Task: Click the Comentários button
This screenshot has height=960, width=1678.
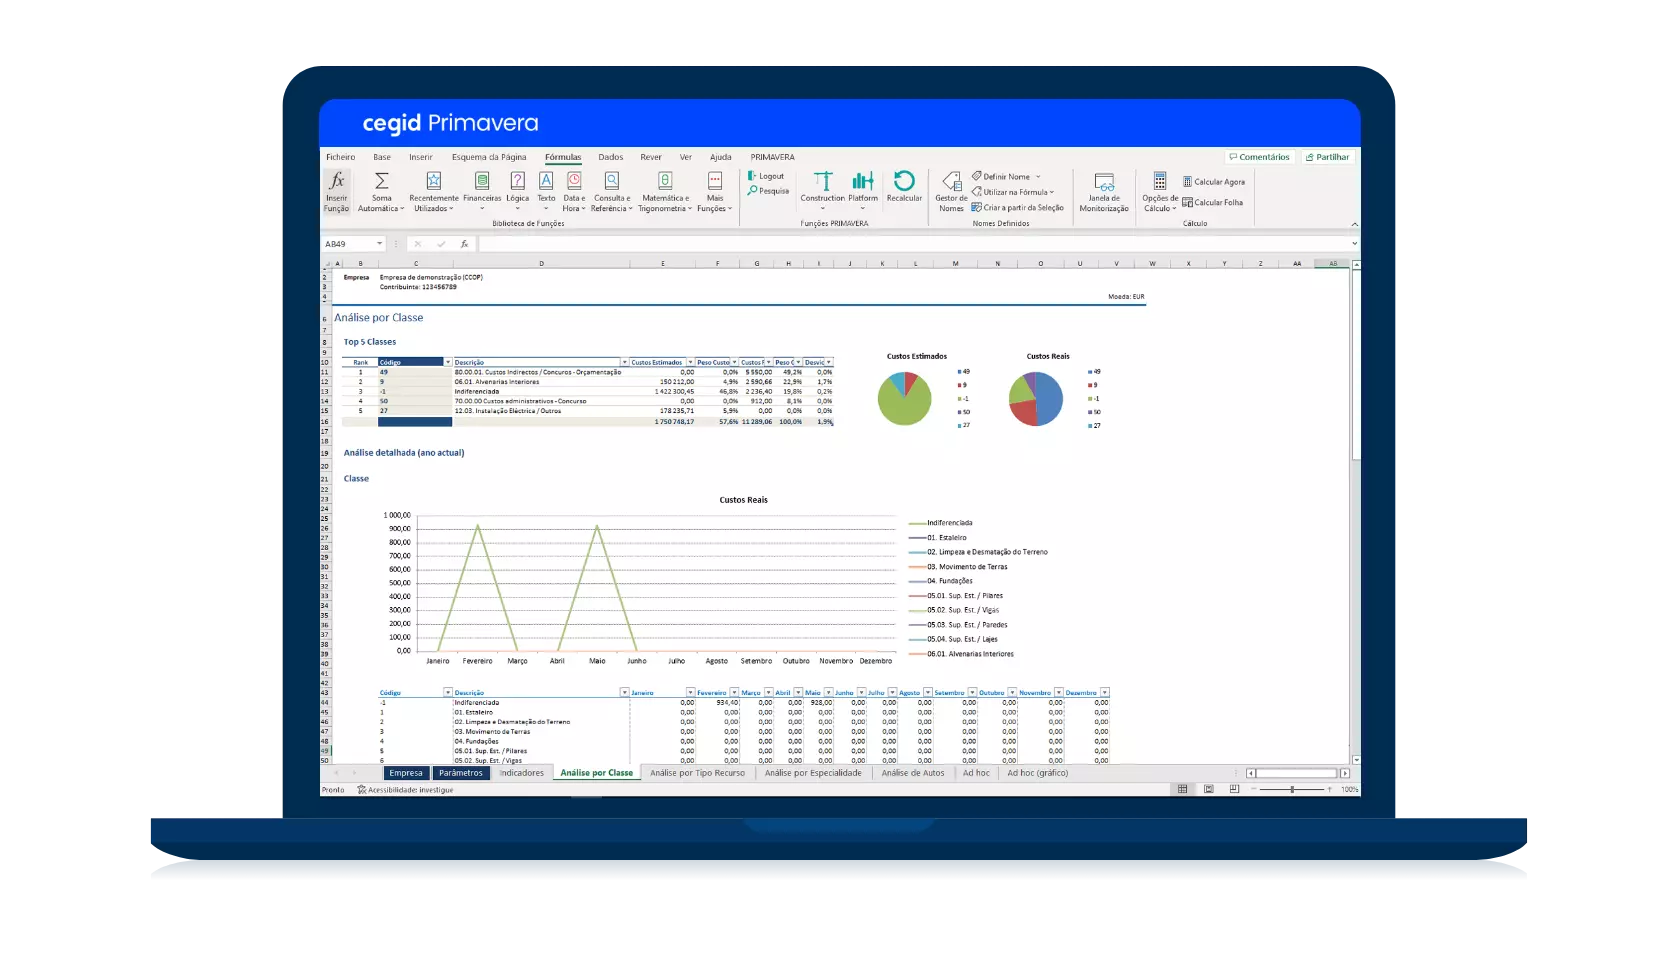Action: coord(1259,157)
